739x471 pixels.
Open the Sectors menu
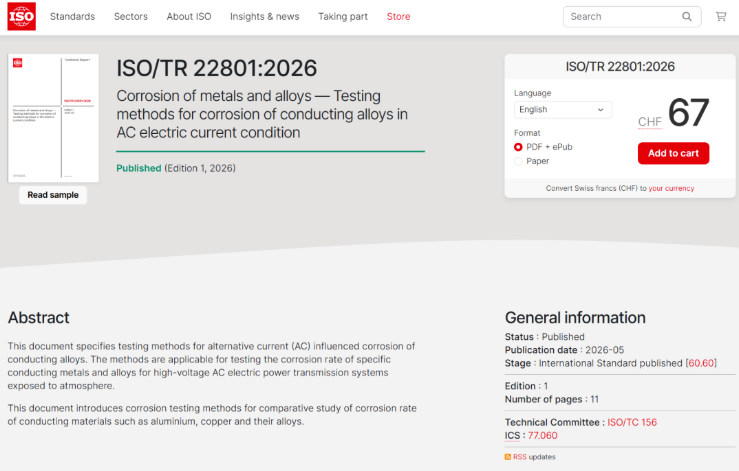pyautogui.click(x=131, y=17)
